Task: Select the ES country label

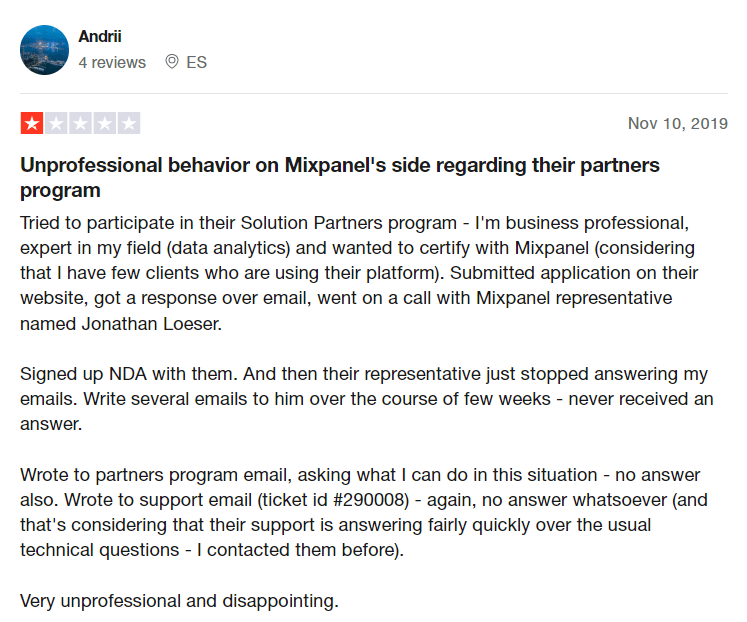Action: point(197,62)
